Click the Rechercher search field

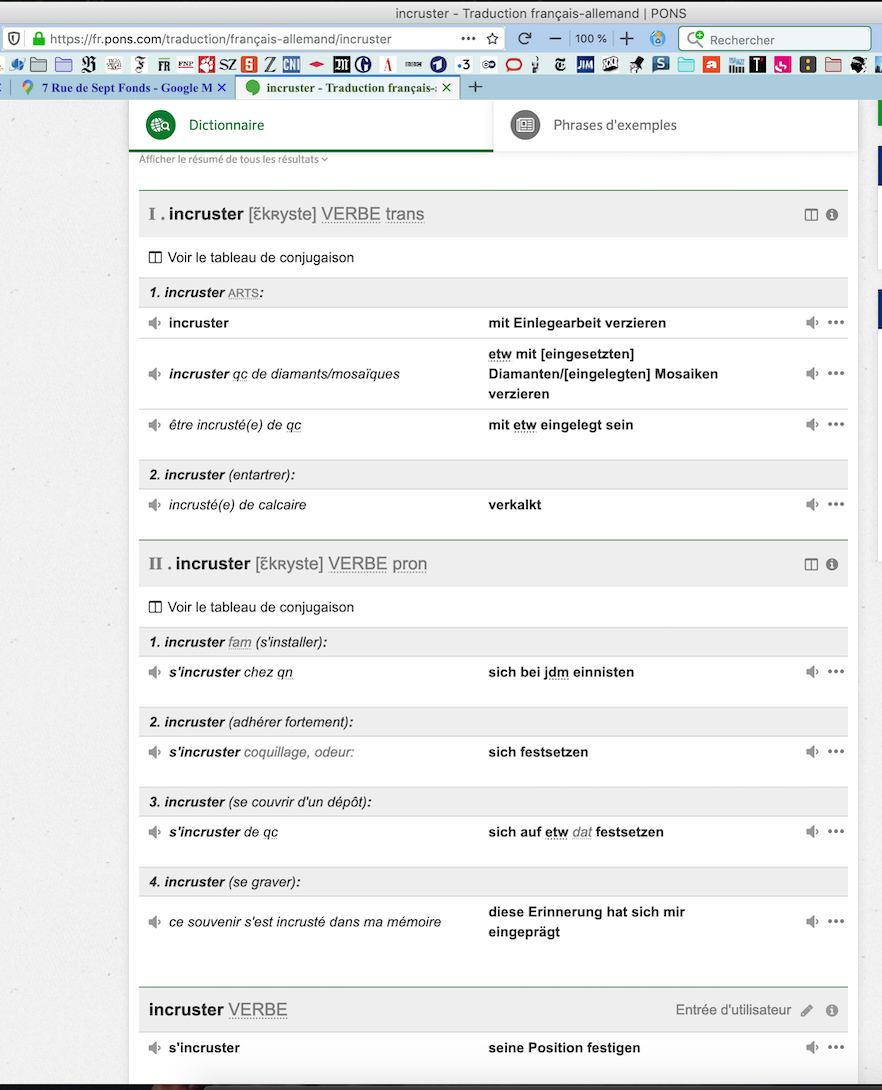pyautogui.click(x=775, y=39)
